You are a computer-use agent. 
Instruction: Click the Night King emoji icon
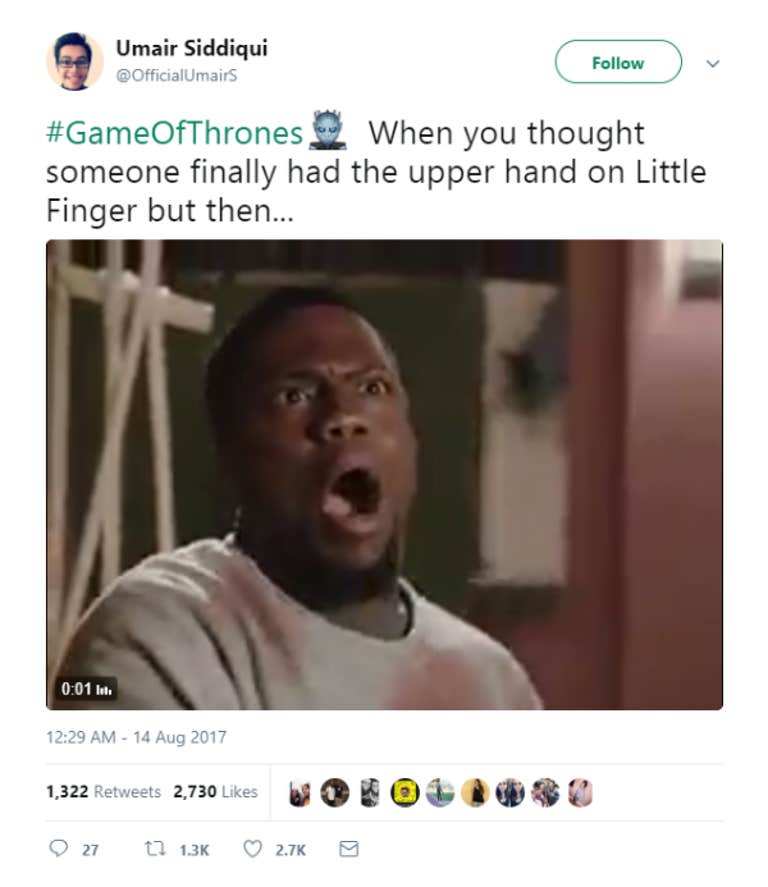pos(328,130)
